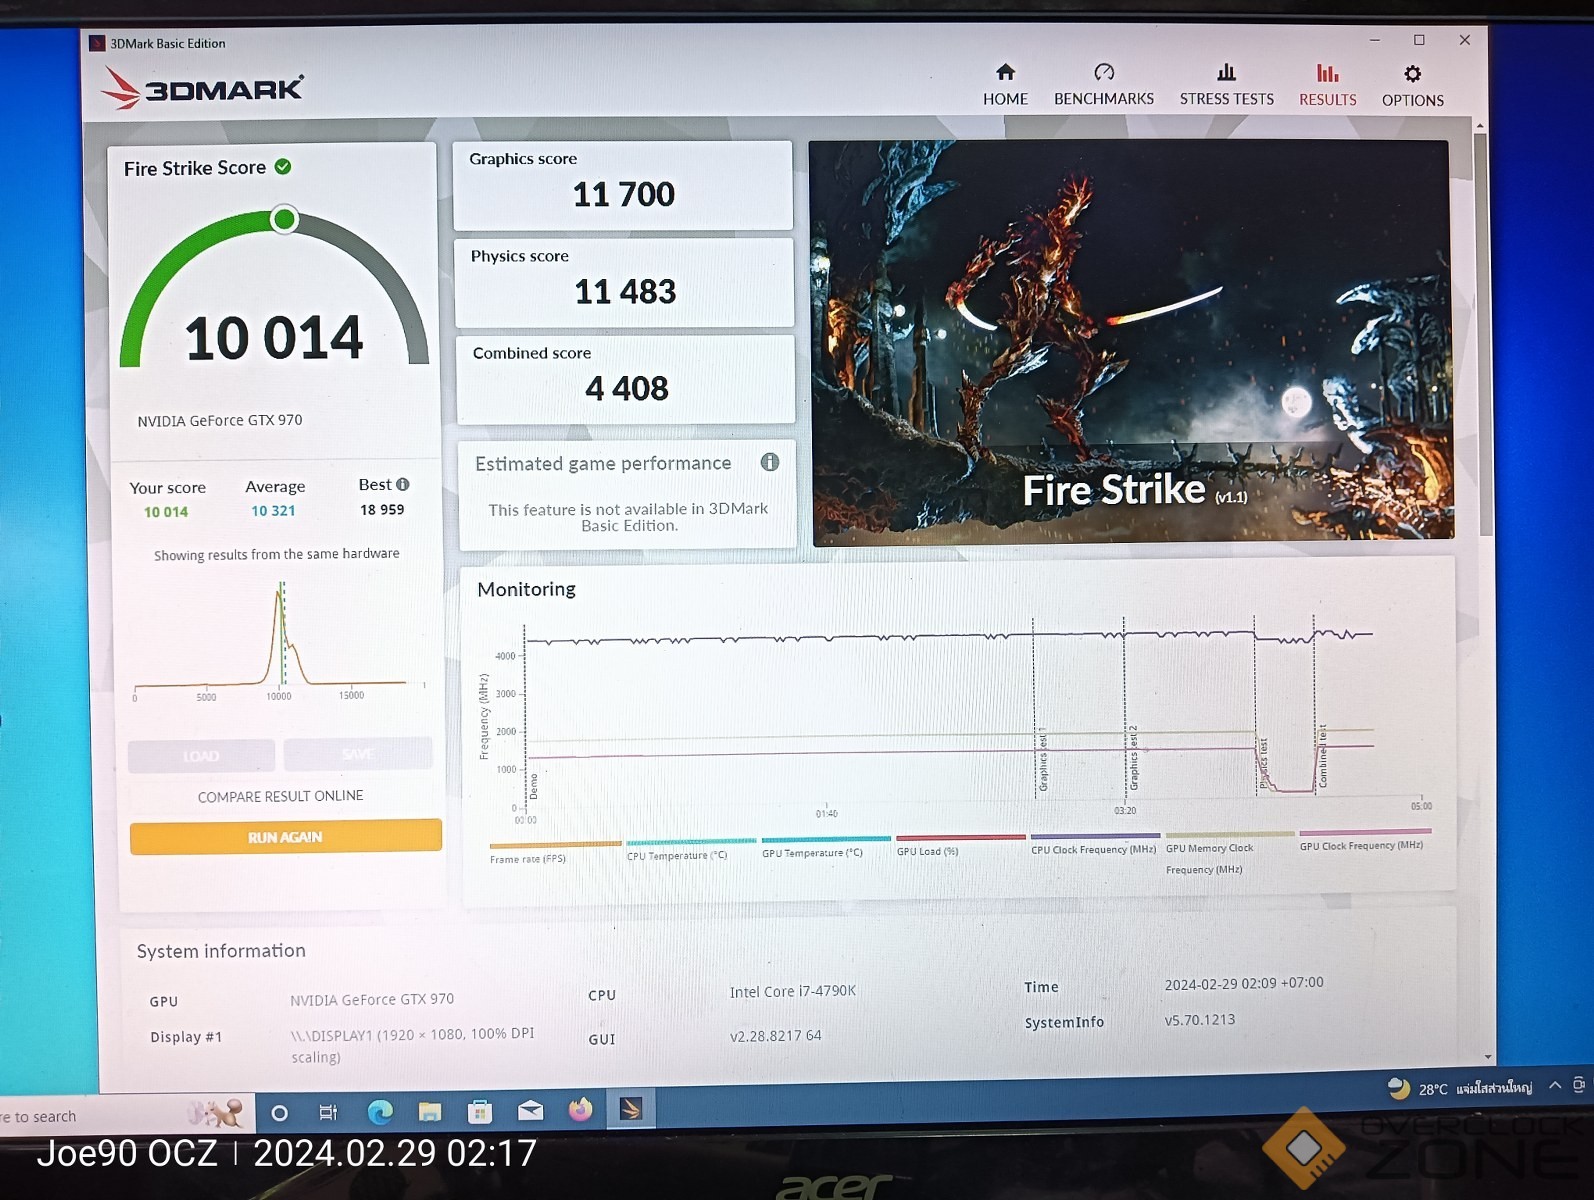Toggle the Frame rate (FPS) legend

pos(554,852)
